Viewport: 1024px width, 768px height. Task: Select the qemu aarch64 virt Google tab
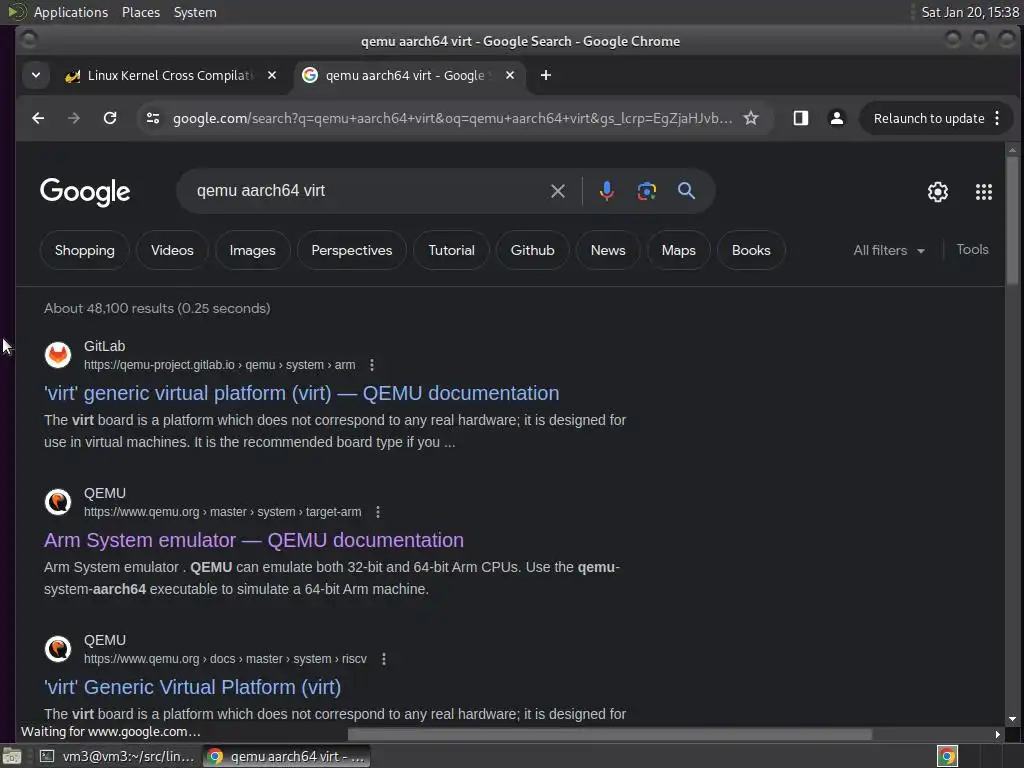tap(409, 76)
